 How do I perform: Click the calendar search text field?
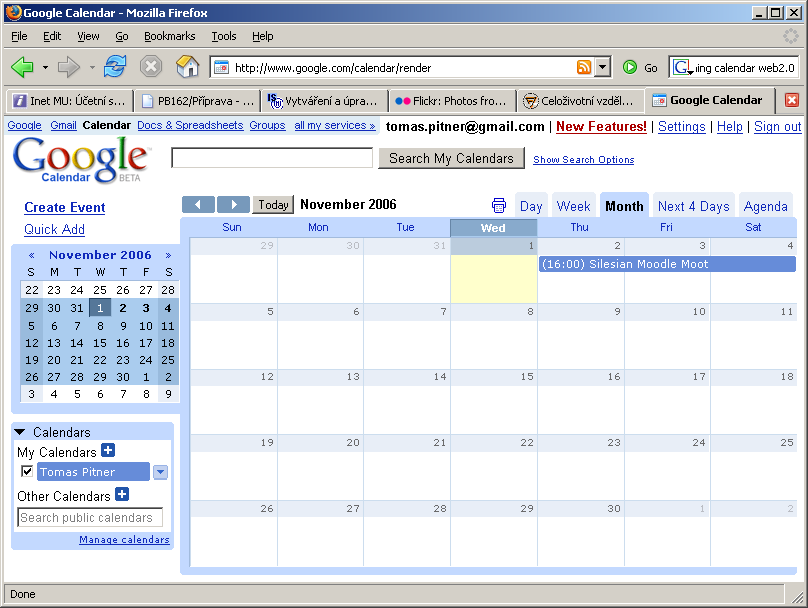[272, 158]
